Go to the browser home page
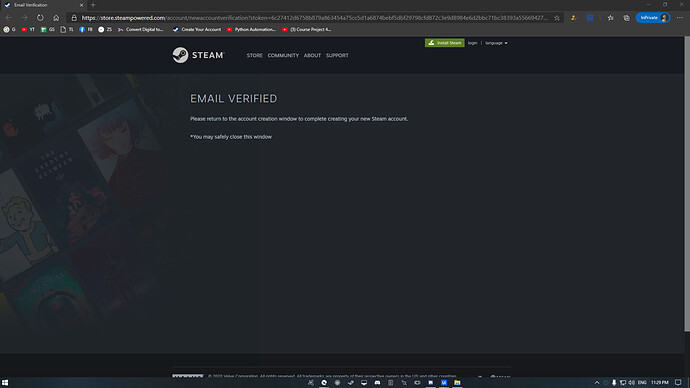Image resolution: width=690 pixels, height=388 pixels. pos(56,18)
